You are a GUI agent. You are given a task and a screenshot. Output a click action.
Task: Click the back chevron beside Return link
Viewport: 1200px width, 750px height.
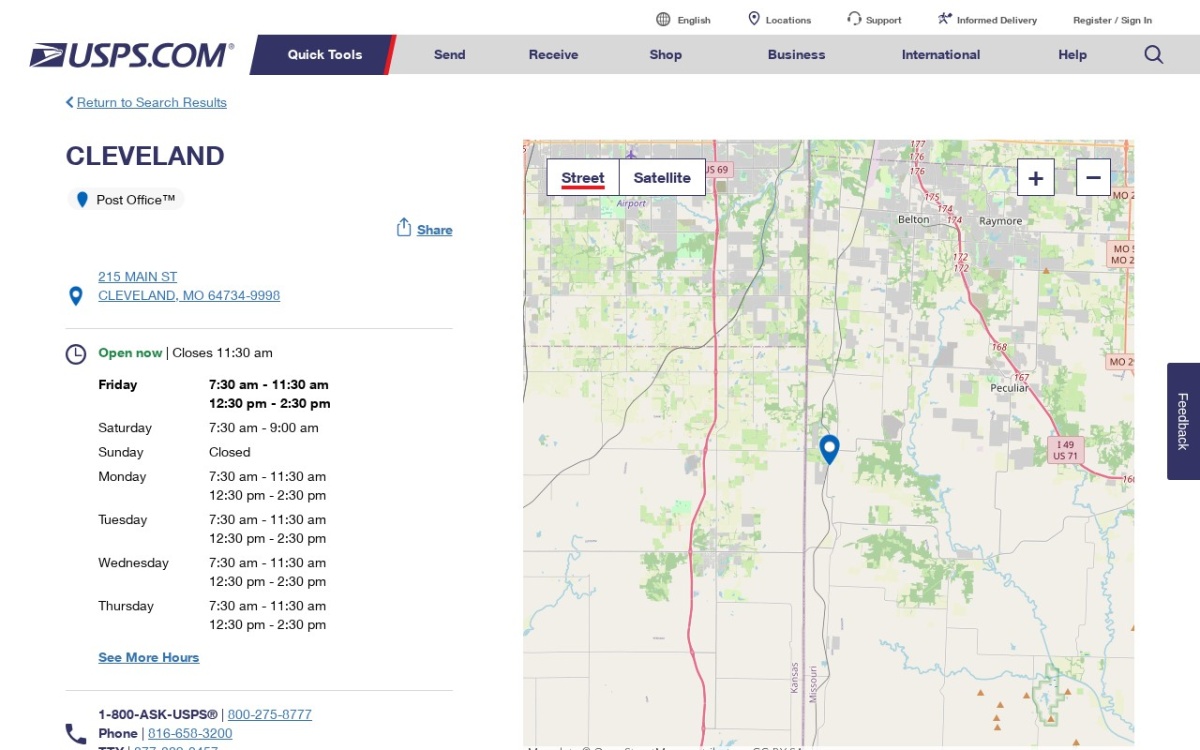[x=70, y=102]
